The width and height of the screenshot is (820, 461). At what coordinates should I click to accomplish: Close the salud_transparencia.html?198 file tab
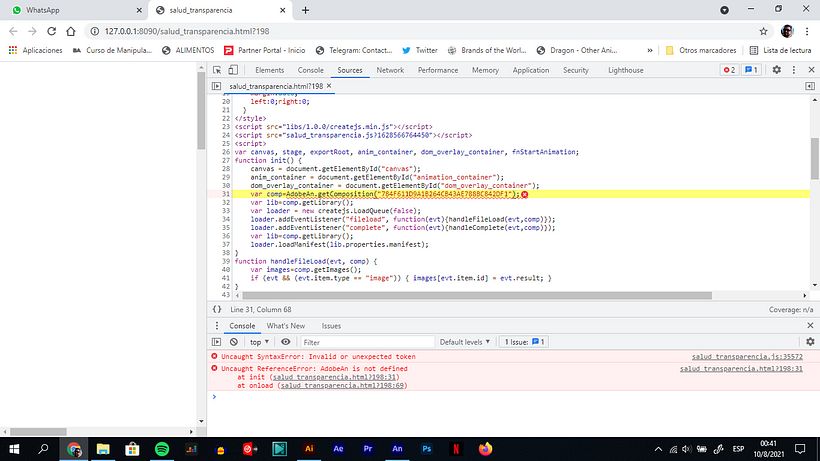pyautogui.click(x=329, y=86)
